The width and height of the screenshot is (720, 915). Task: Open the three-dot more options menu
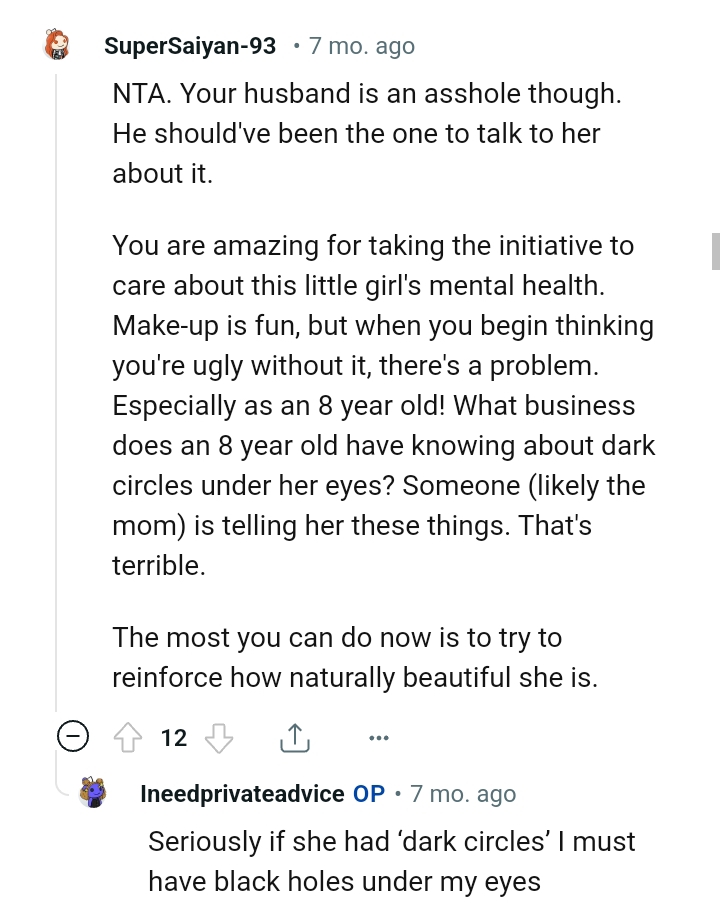click(x=377, y=739)
